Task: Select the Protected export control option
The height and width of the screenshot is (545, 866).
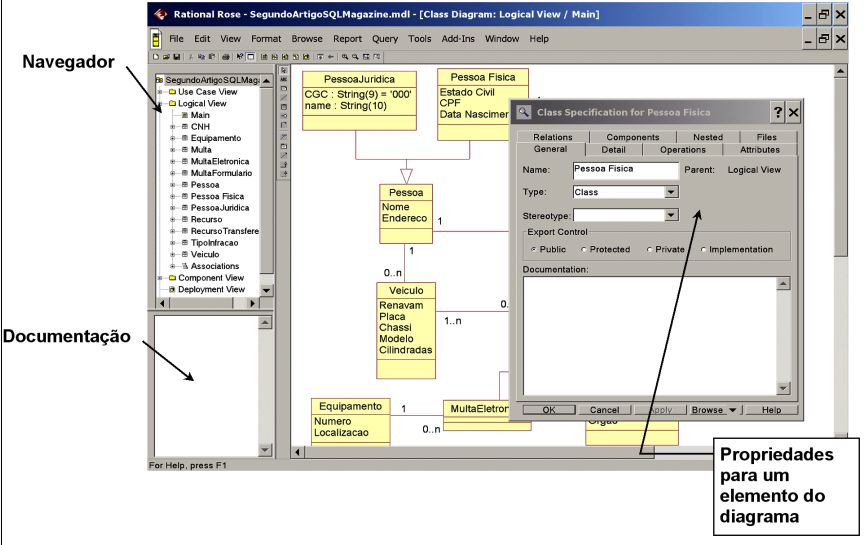Action: 584,249
